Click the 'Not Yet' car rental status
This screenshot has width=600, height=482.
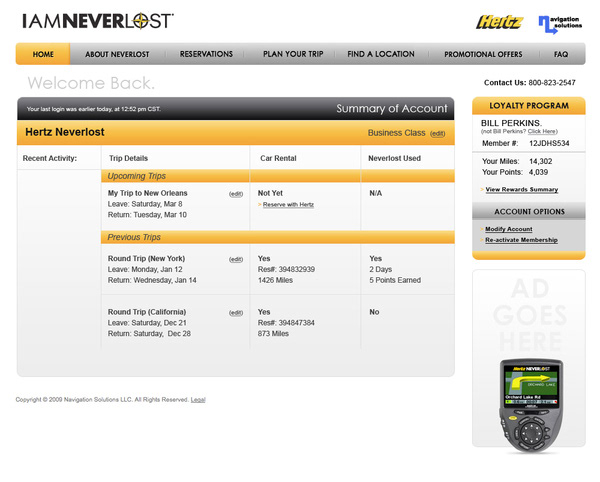point(270,193)
